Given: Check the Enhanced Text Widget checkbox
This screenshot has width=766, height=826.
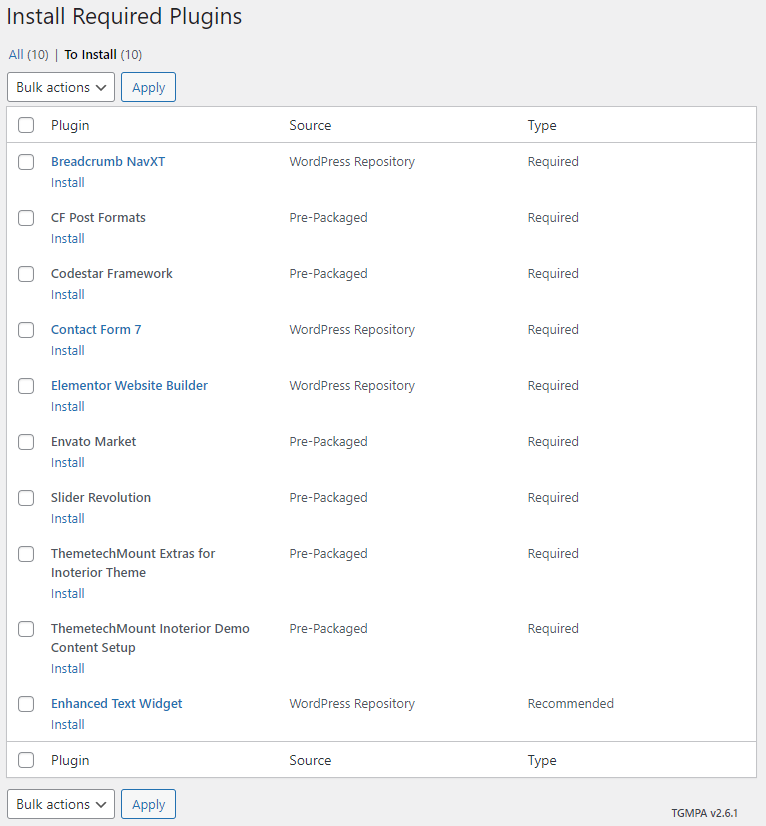Looking at the screenshot, I should (x=26, y=704).
